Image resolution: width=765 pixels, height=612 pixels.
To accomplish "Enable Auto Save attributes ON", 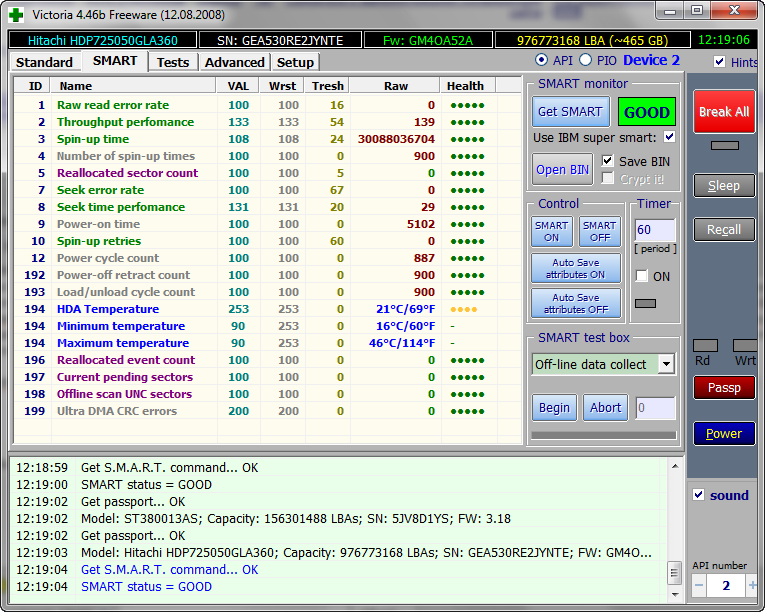I will pyautogui.click(x=575, y=269).
